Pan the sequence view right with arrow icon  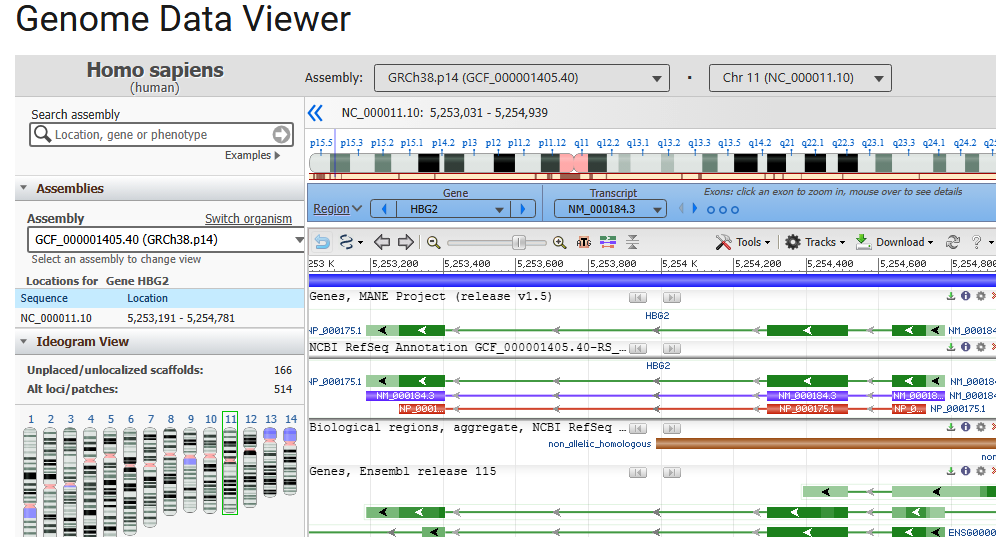pos(406,242)
